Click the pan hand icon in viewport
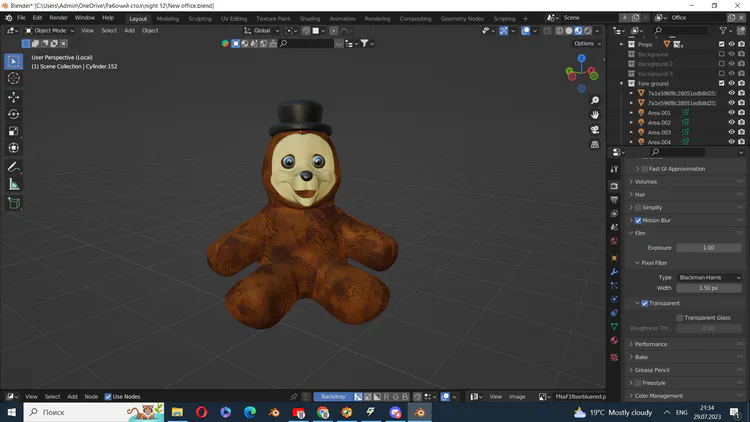Image resolution: width=750 pixels, height=422 pixels. (x=595, y=115)
